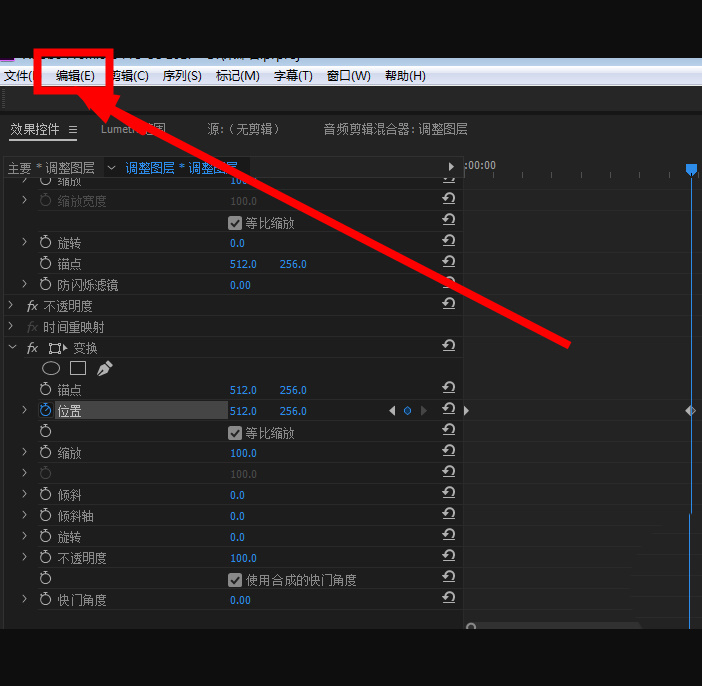Switch to the 源:(无剪辑) tab
The height and width of the screenshot is (686, 702).
click(243, 129)
